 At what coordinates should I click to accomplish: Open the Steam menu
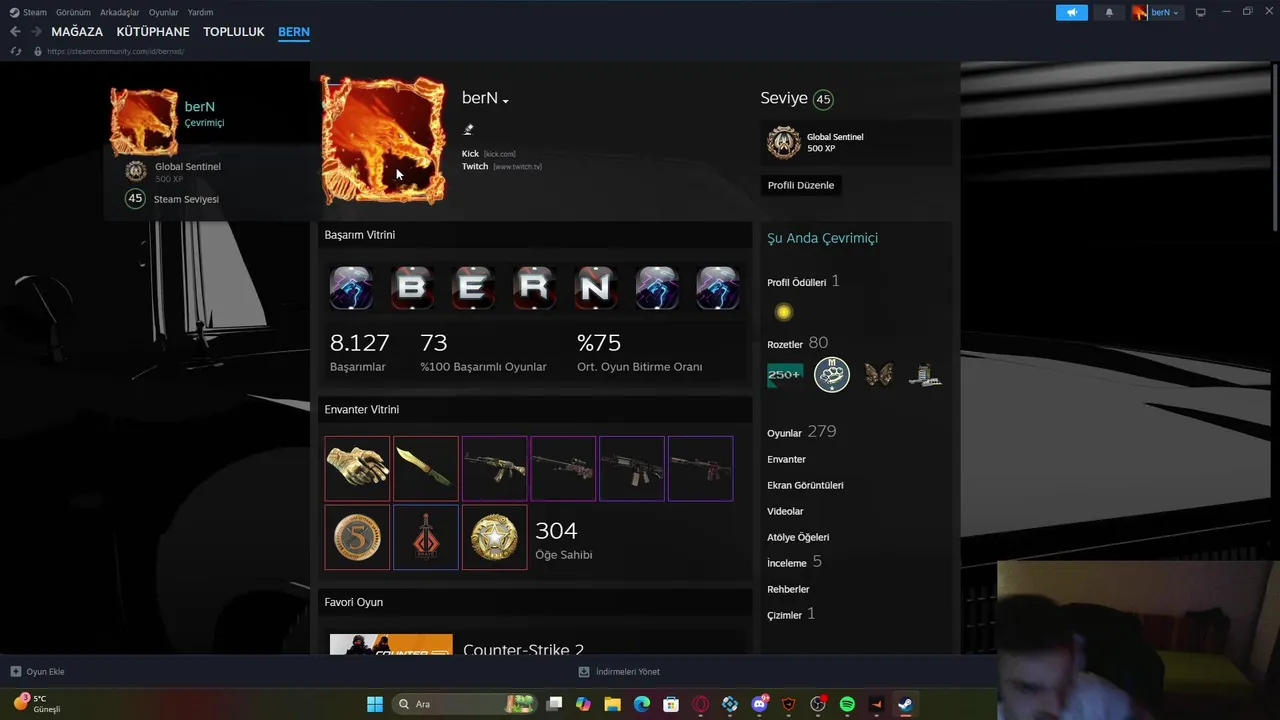coord(28,12)
